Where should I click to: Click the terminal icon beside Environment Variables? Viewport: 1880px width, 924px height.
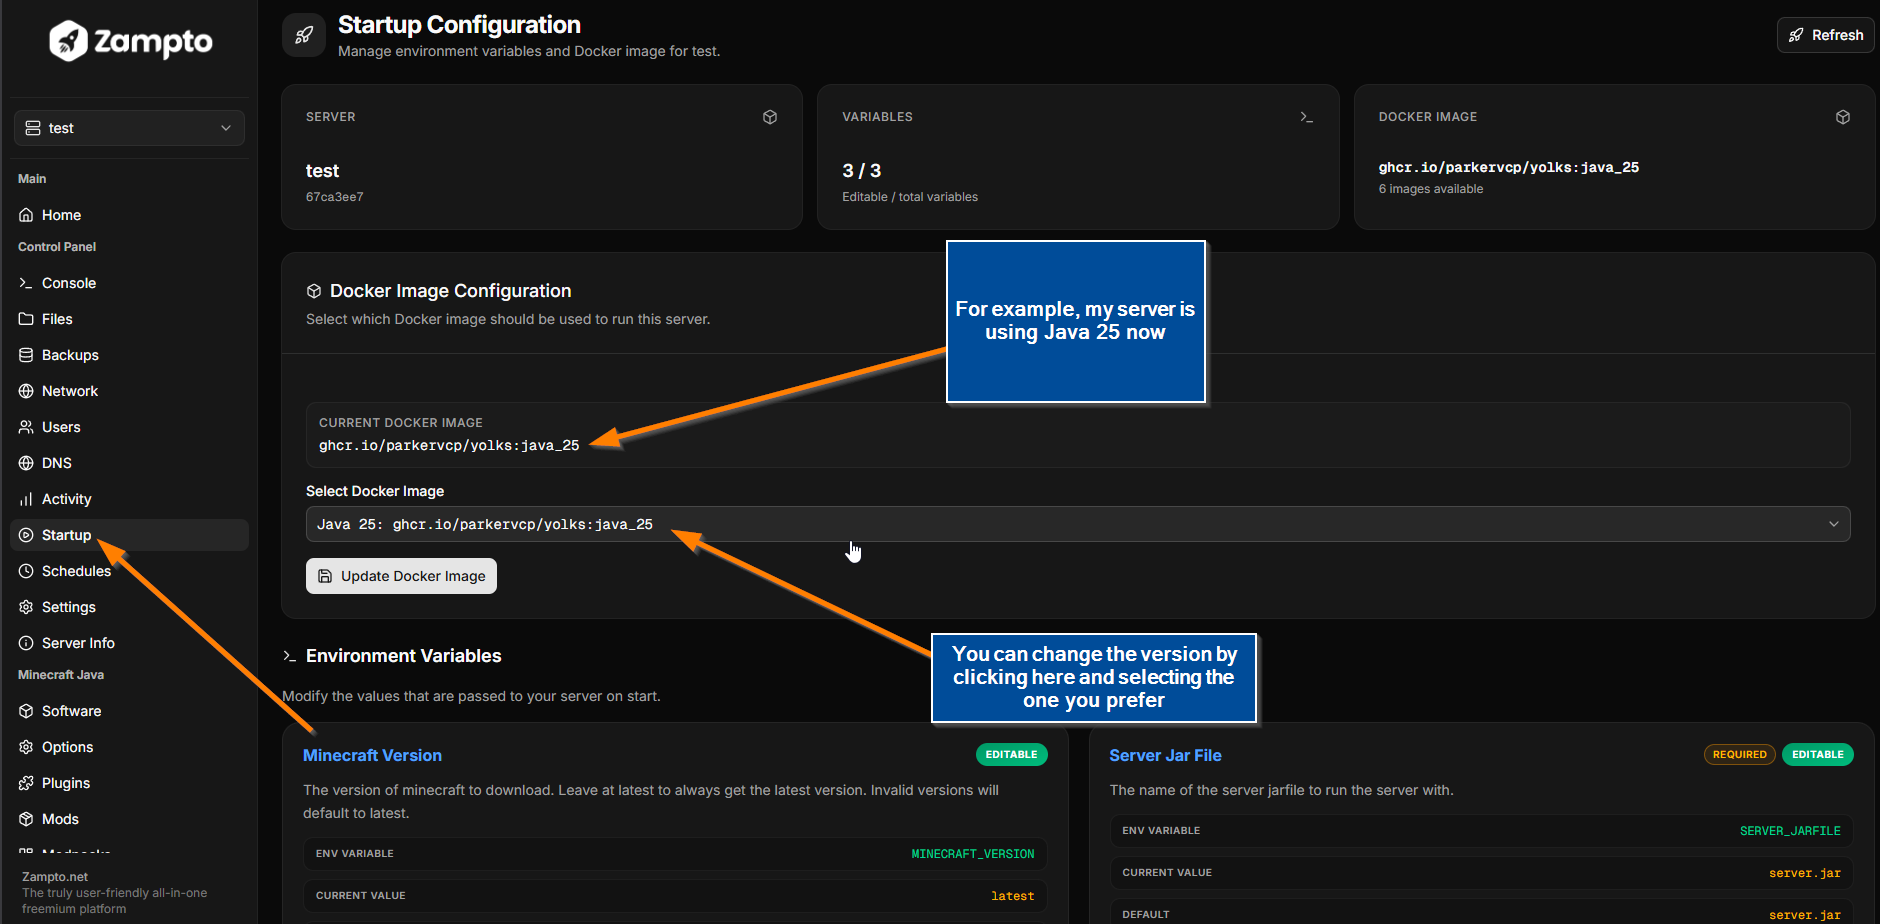coord(289,656)
